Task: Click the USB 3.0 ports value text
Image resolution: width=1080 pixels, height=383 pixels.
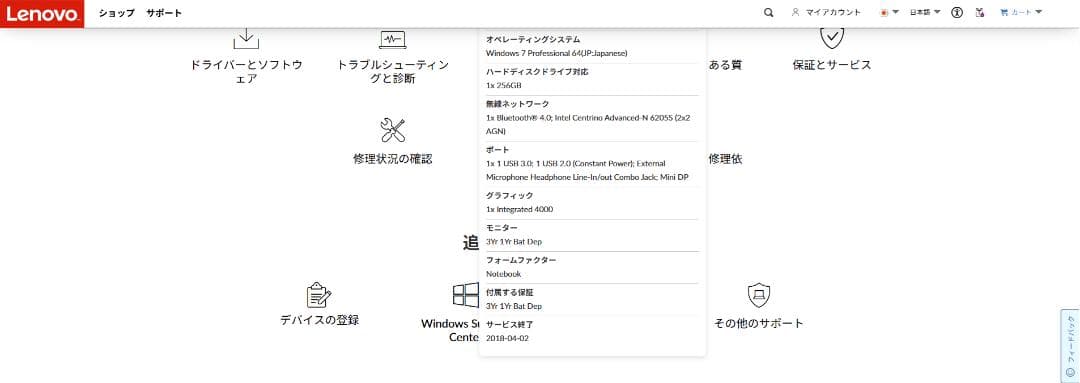Action: (588, 170)
